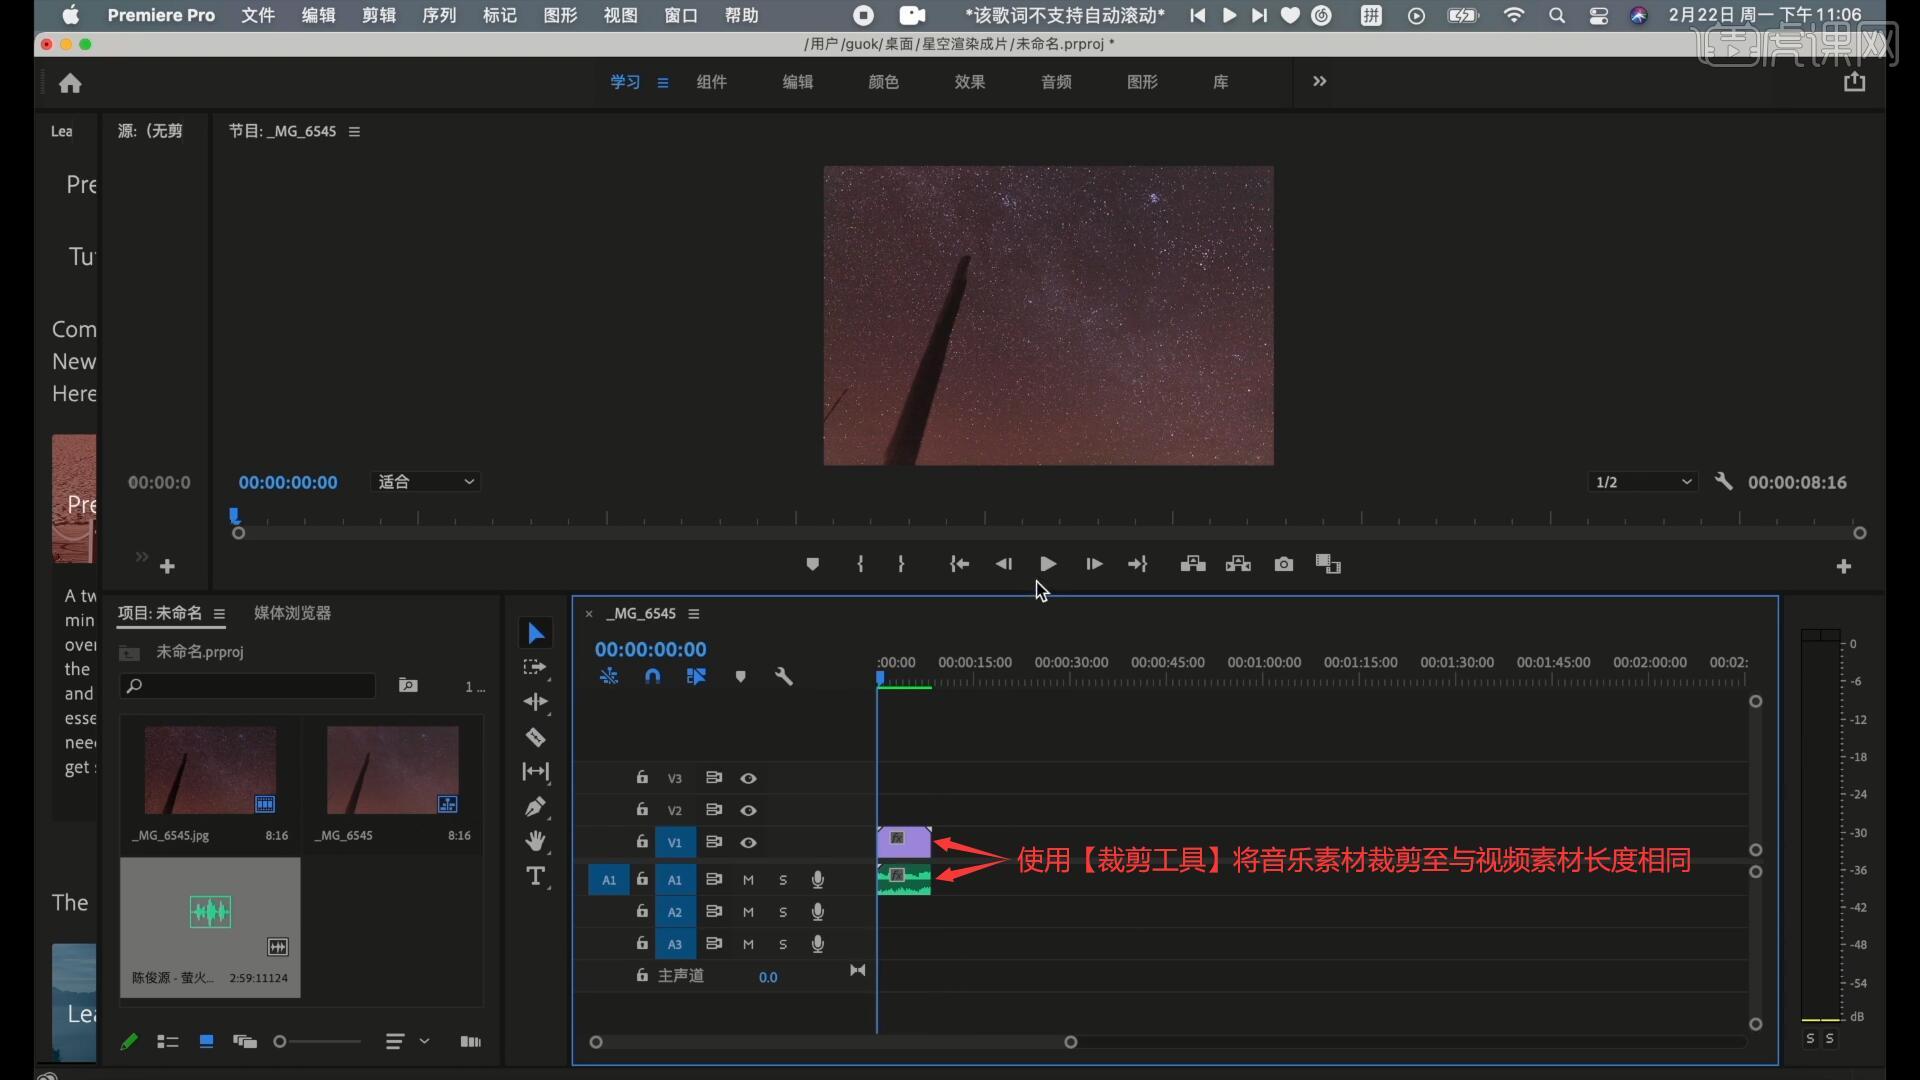This screenshot has height=1080, width=1920.
Task: Open timeline display settings with the wrench icon
Action: click(784, 676)
